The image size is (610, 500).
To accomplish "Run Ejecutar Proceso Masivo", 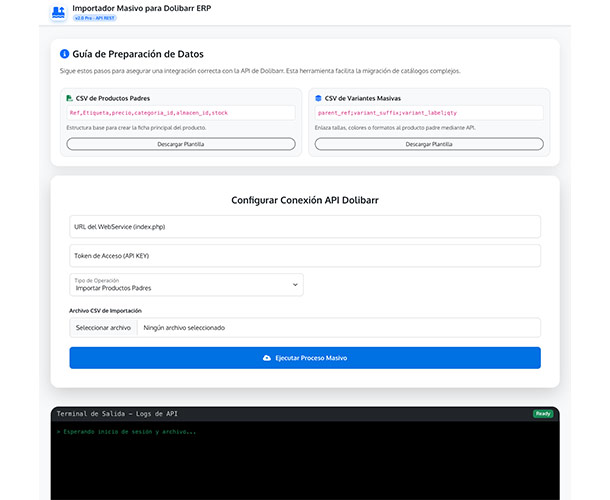I will click(305, 357).
